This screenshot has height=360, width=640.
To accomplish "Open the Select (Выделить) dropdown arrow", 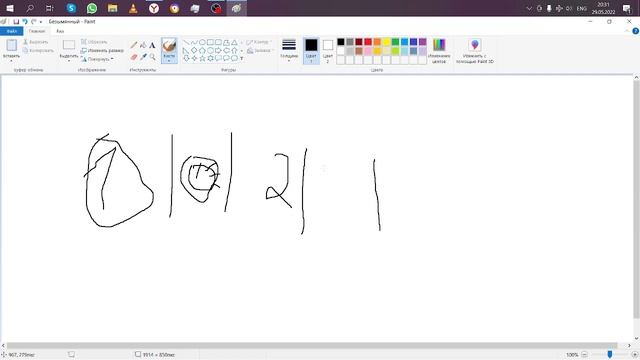I will pyautogui.click(x=69, y=61).
